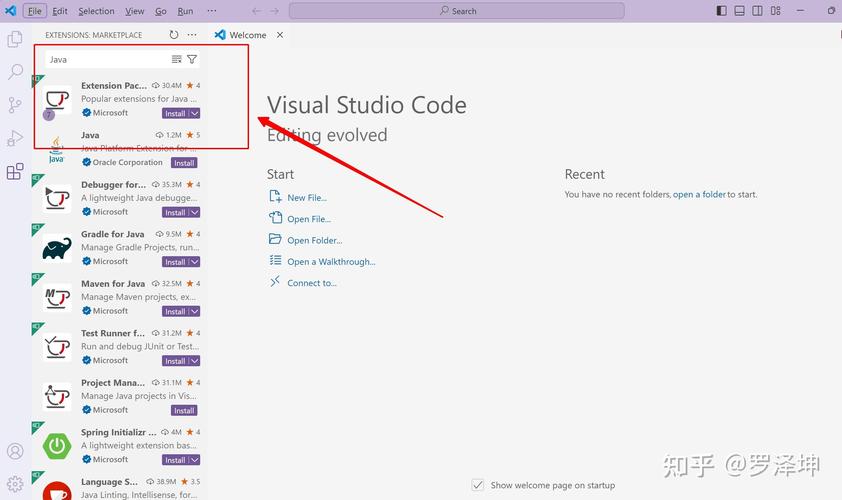Install the Oracle Java extension
The width and height of the screenshot is (842, 500).
(184, 163)
